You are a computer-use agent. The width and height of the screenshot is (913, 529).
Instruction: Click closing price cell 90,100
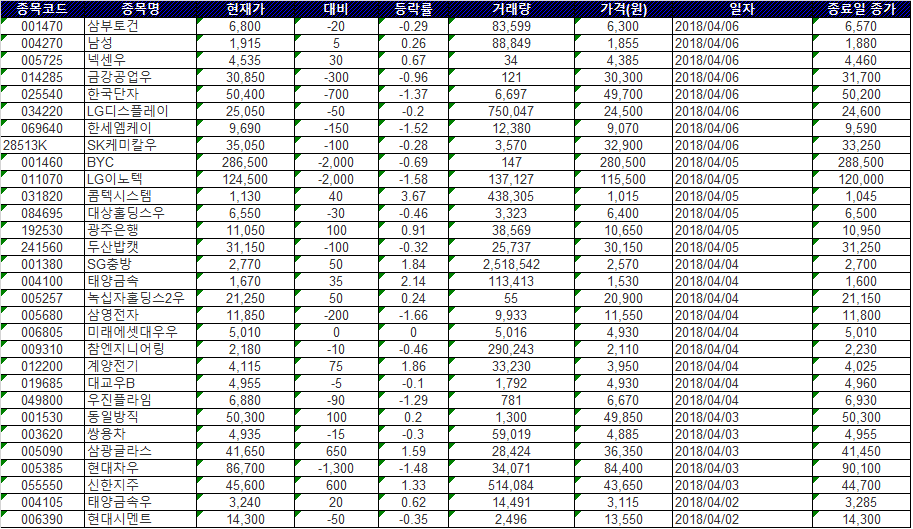[862, 468]
